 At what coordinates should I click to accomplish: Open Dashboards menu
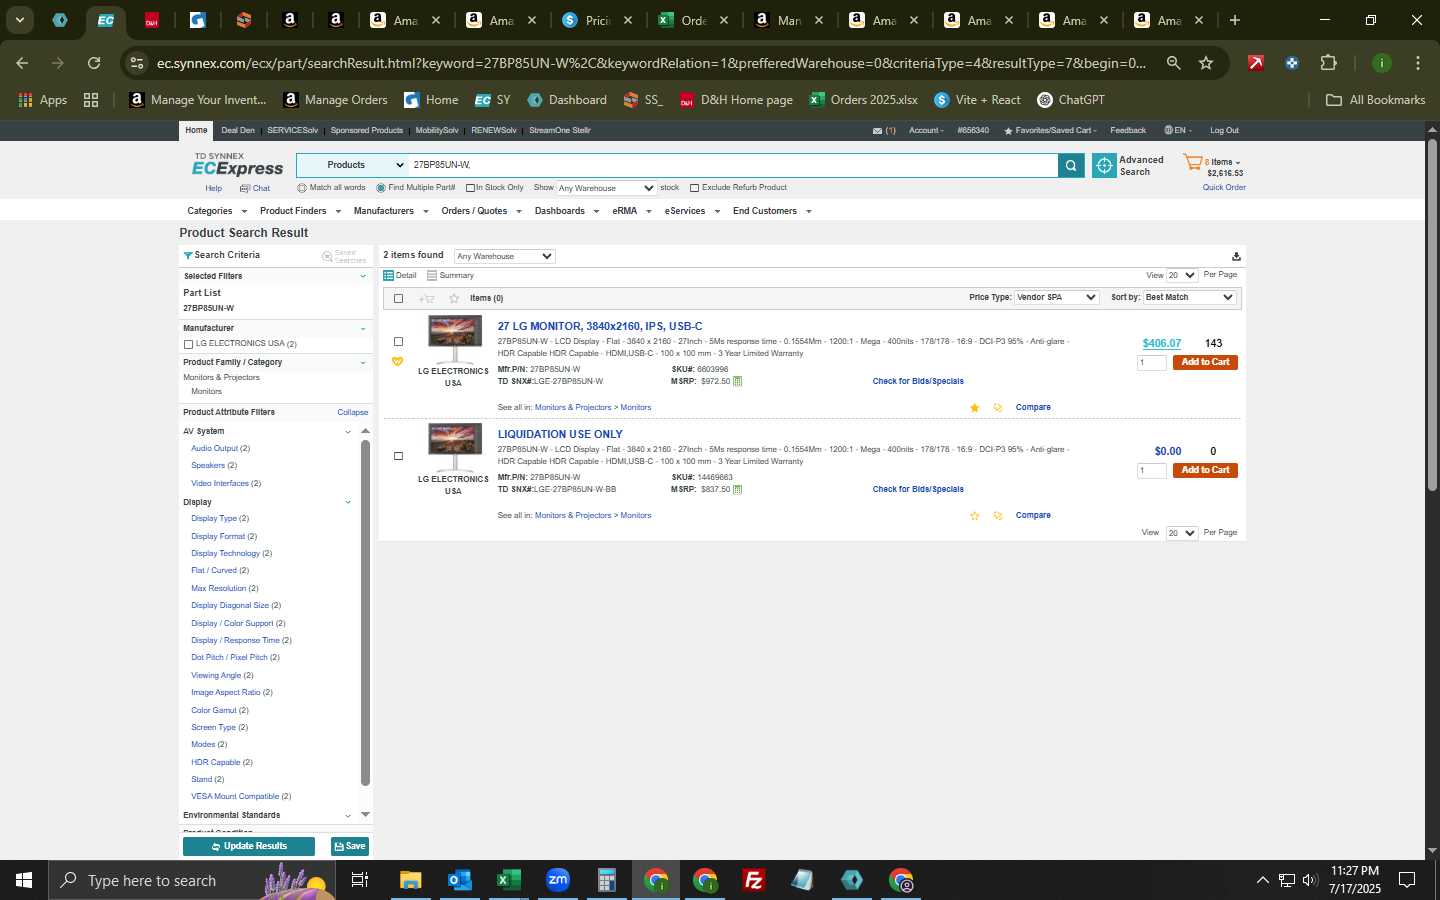pos(567,211)
